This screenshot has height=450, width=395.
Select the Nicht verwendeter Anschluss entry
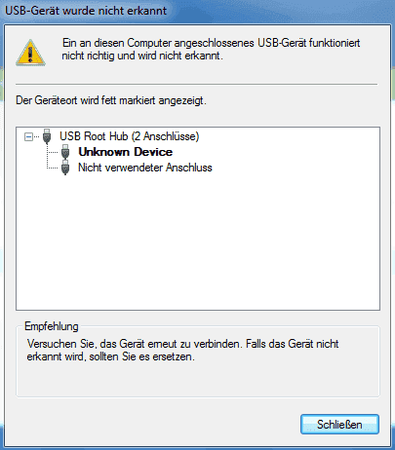point(145,167)
